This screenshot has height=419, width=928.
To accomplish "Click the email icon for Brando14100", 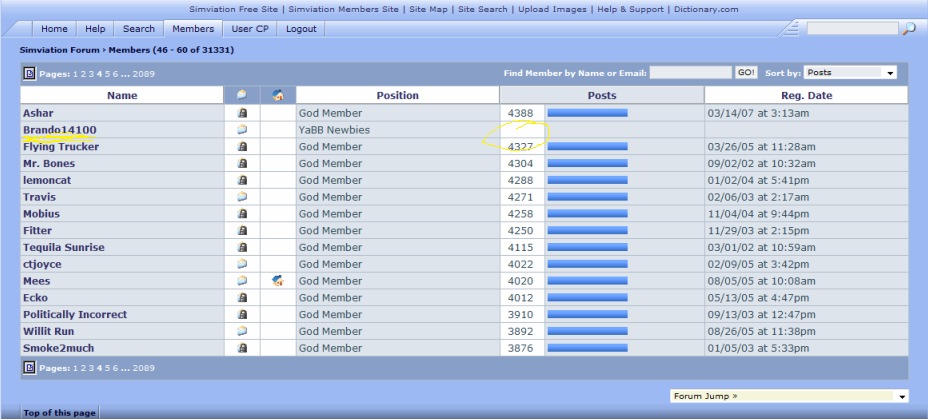I will pos(241,130).
